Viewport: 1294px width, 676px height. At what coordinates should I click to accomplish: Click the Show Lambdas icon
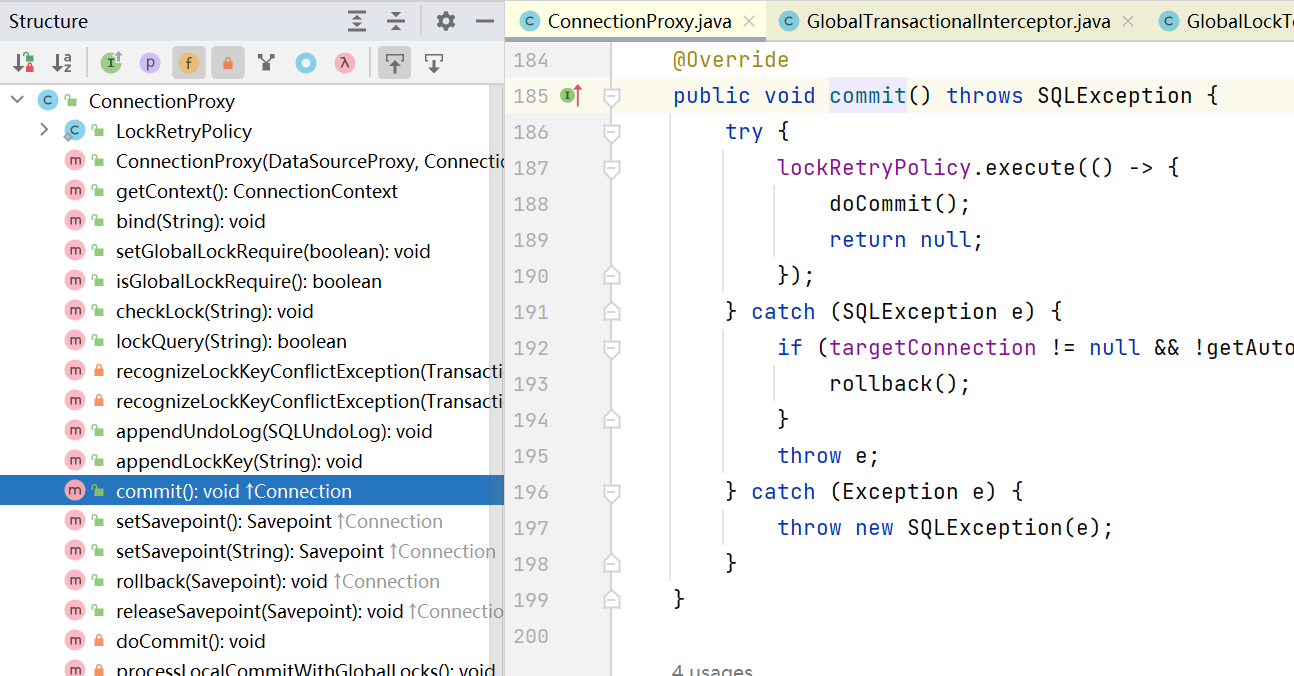(x=344, y=63)
